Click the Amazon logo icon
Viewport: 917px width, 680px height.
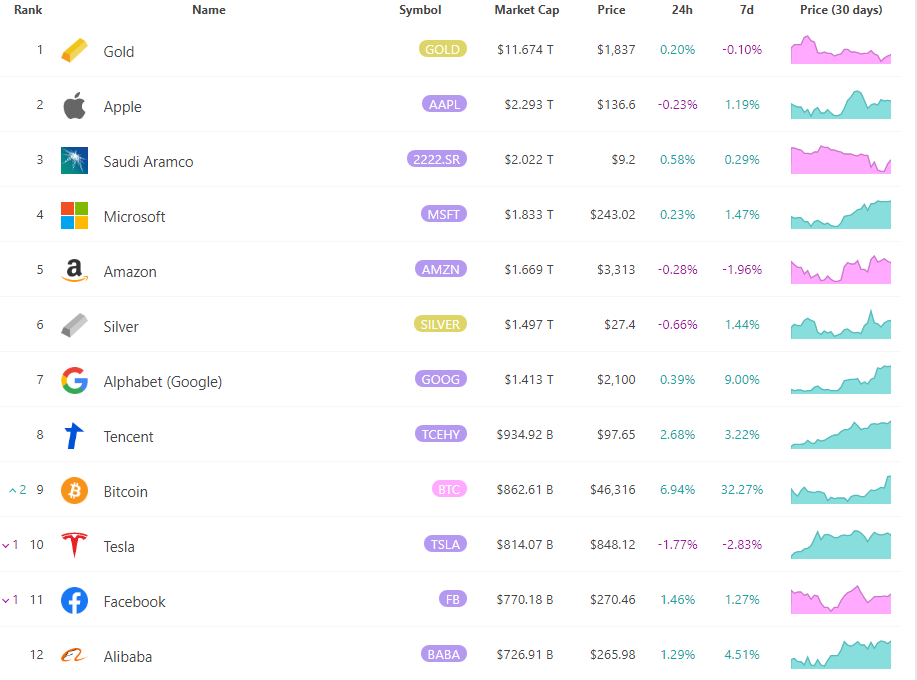click(74, 270)
